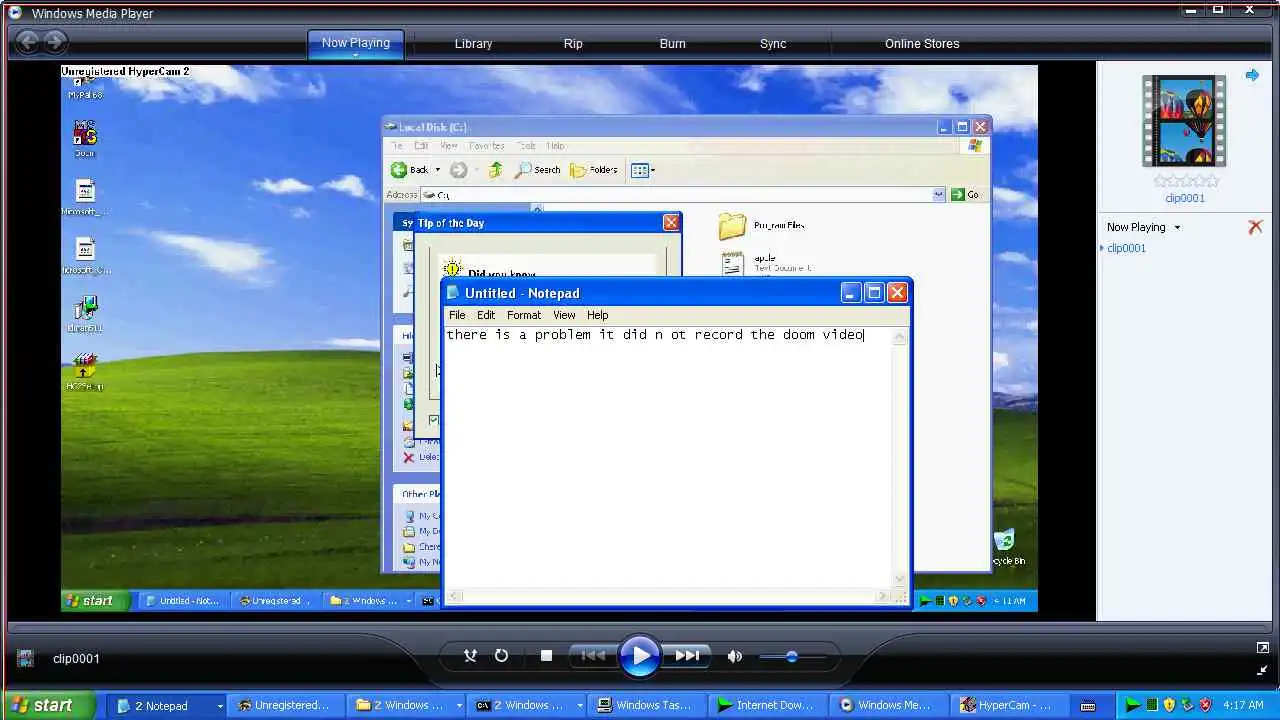This screenshot has height=720, width=1280.
Task: Click the clip0001 title under the thumbnail
Action: tap(1185, 198)
